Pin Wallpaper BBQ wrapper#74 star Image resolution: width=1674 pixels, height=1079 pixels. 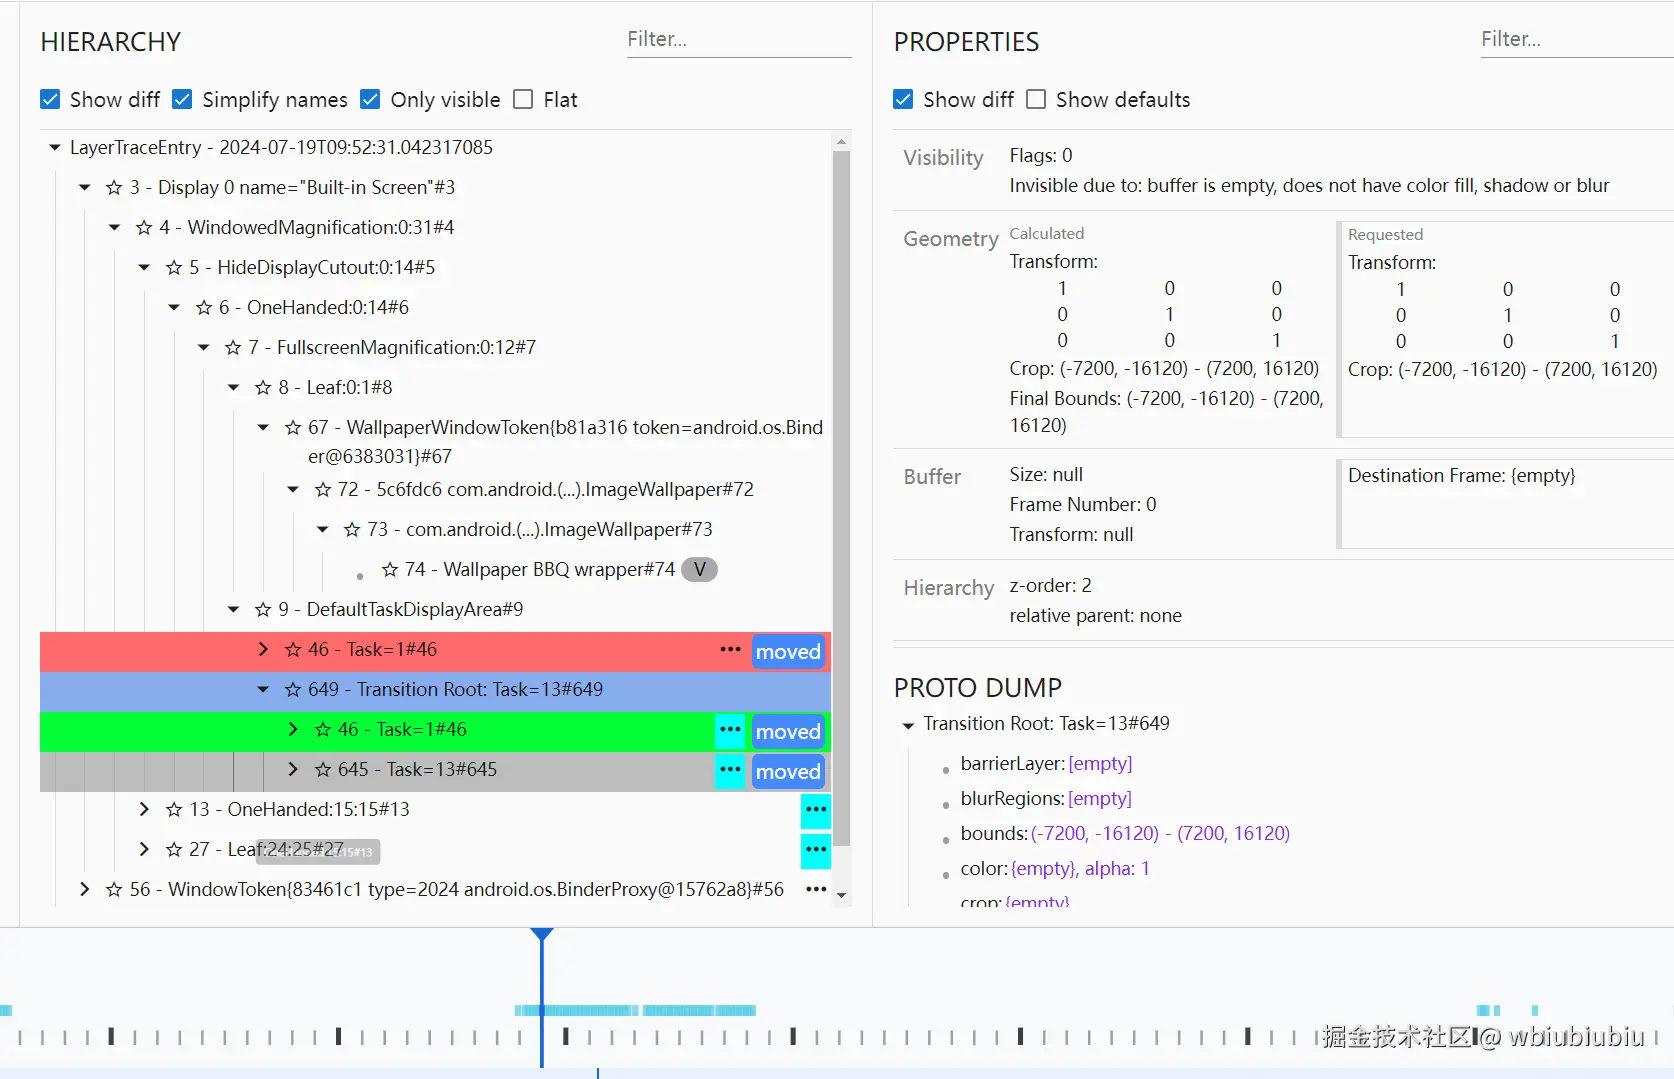[390, 570]
